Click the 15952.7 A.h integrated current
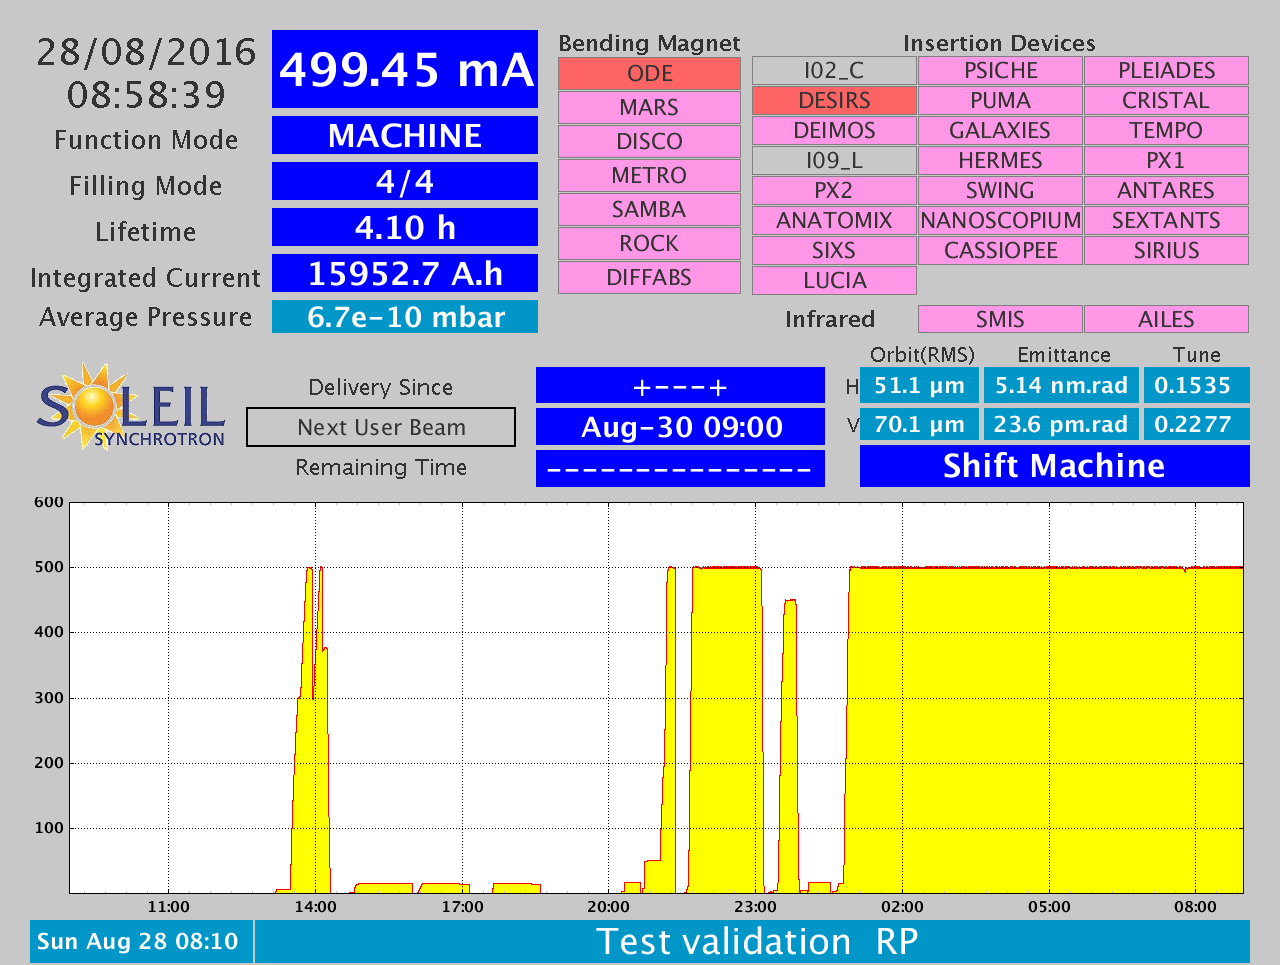This screenshot has height=965, width=1280. [x=405, y=273]
